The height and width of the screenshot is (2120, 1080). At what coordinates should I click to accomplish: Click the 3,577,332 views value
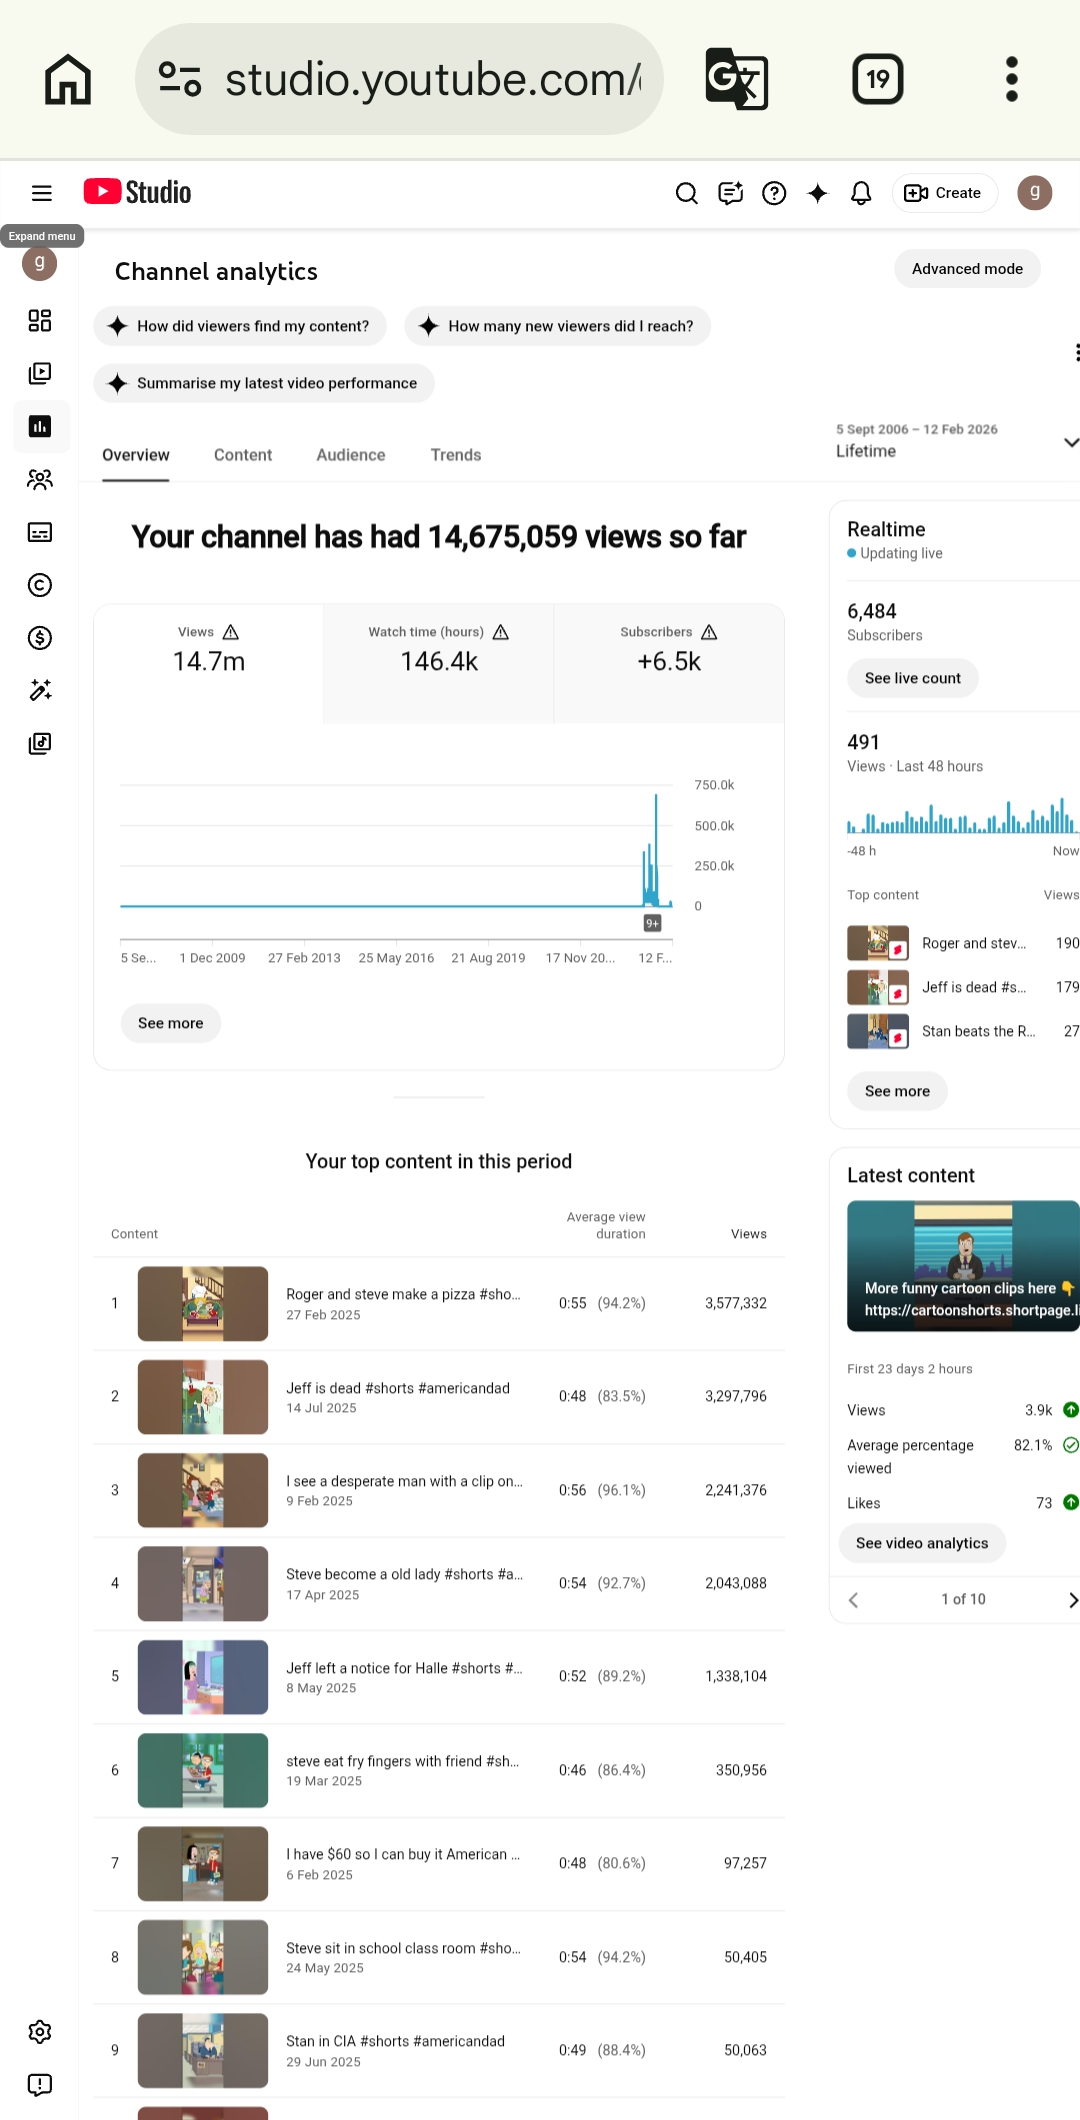click(x=736, y=1303)
